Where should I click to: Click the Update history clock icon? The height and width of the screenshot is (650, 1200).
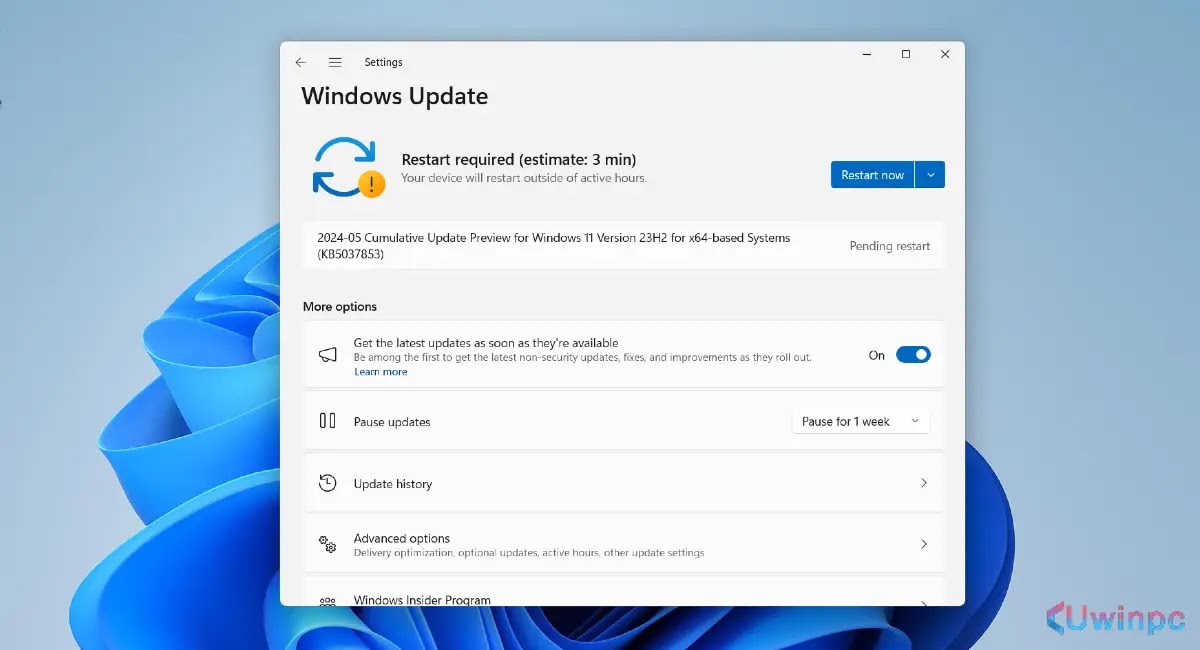click(x=327, y=483)
